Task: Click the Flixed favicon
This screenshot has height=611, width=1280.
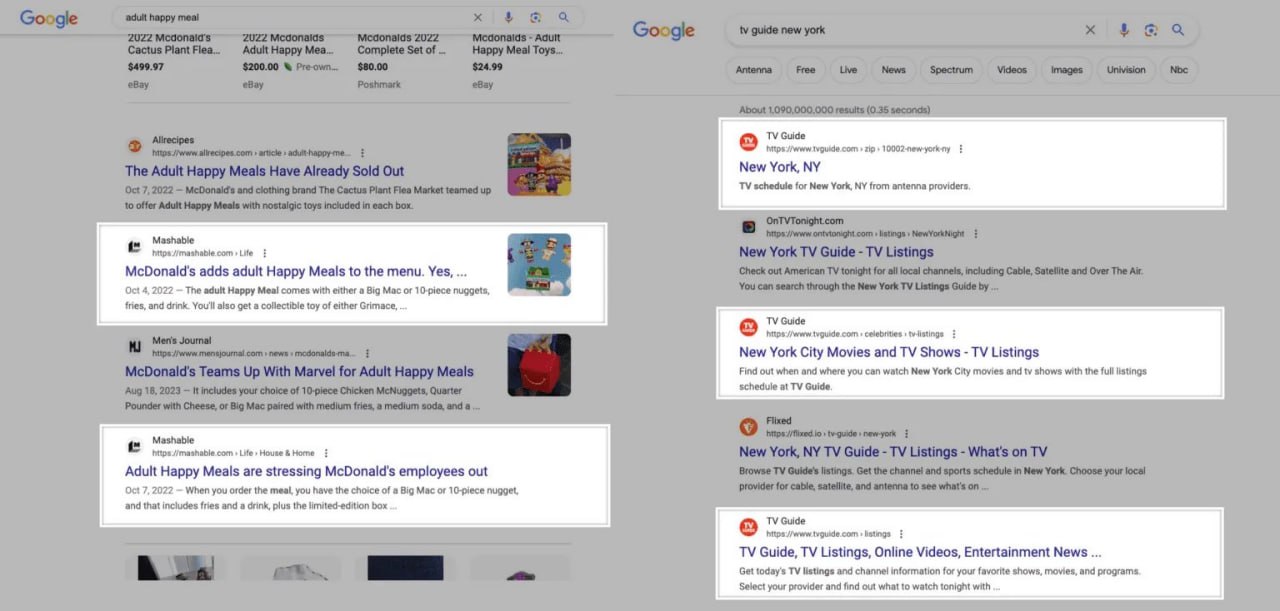Action: tap(748, 427)
